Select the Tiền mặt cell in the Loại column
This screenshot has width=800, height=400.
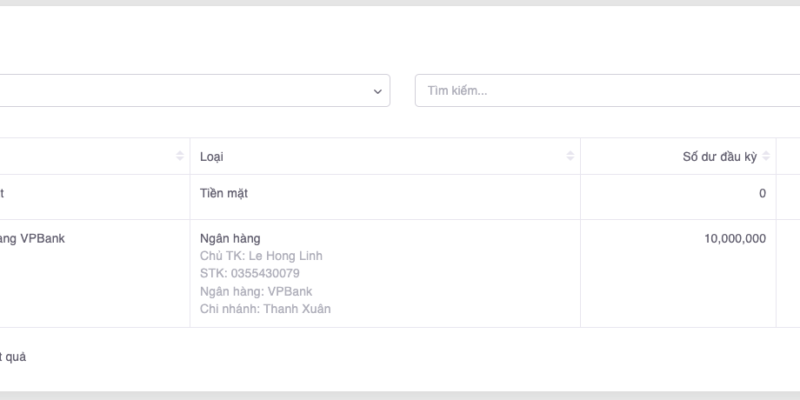tap(224, 193)
